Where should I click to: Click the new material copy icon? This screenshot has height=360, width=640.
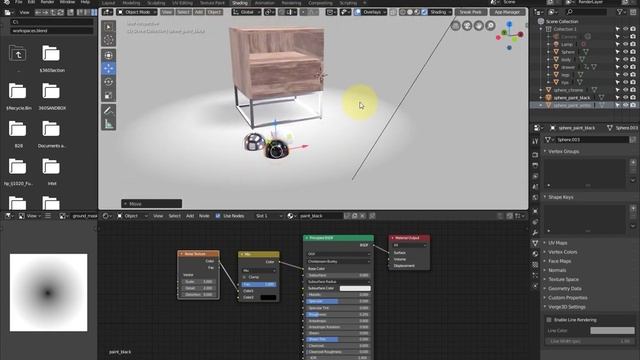(x=355, y=216)
